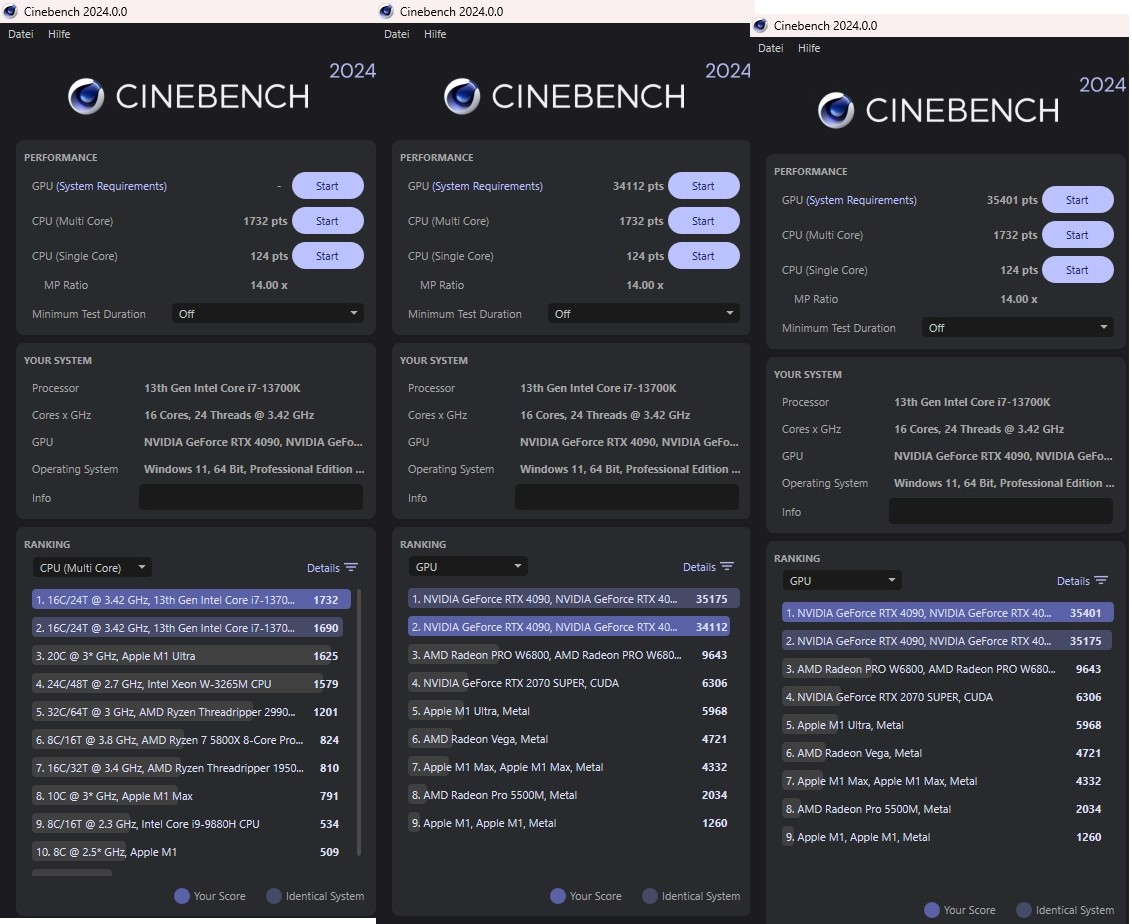Select ranking row scoring 1732 in left window
This screenshot has height=924, width=1132.
point(191,600)
